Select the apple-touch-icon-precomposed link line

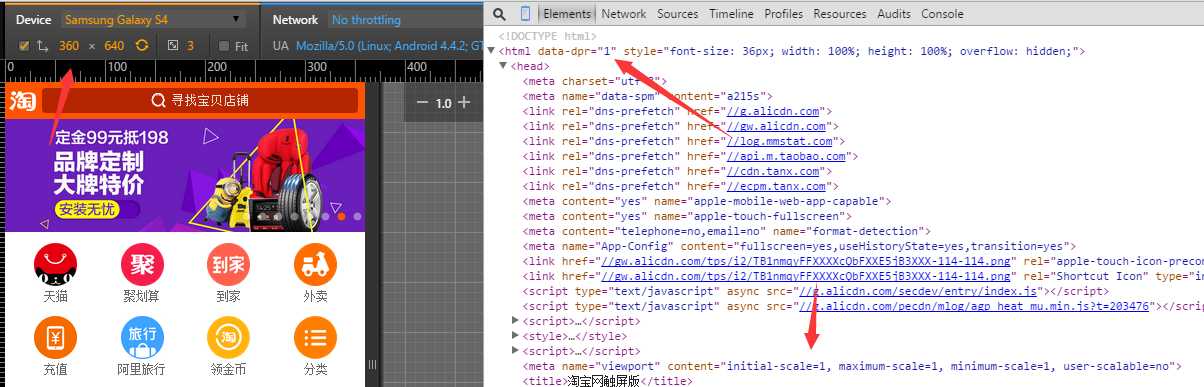[864, 261]
